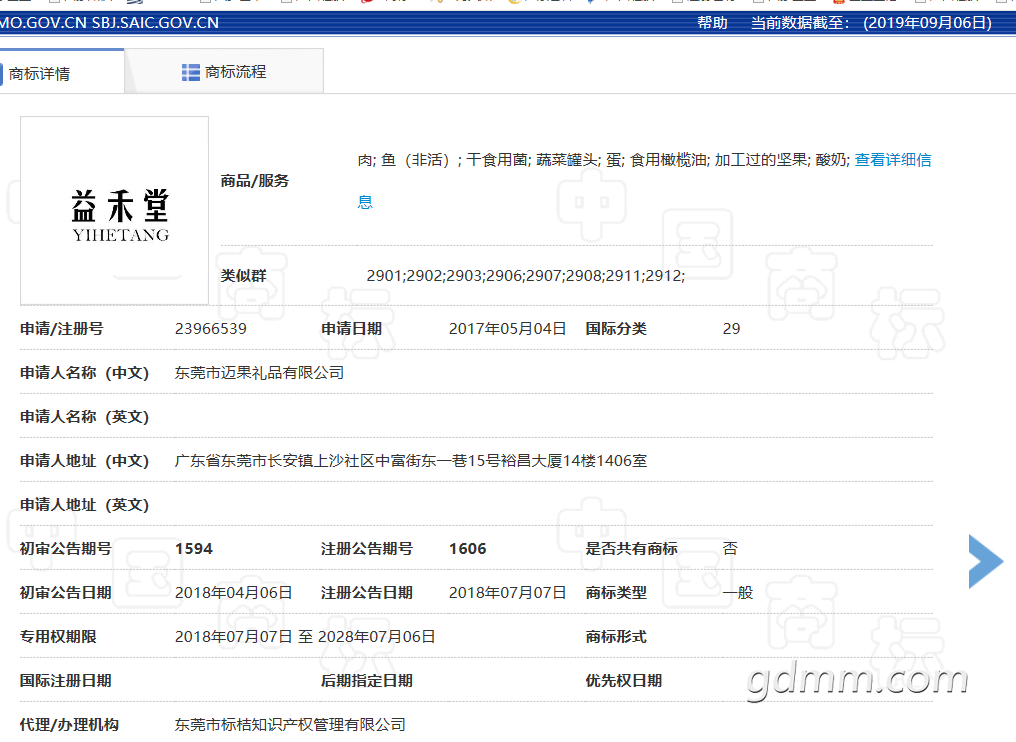
Task: Click the 申请/注册号 label
Action: tap(62, 329)
